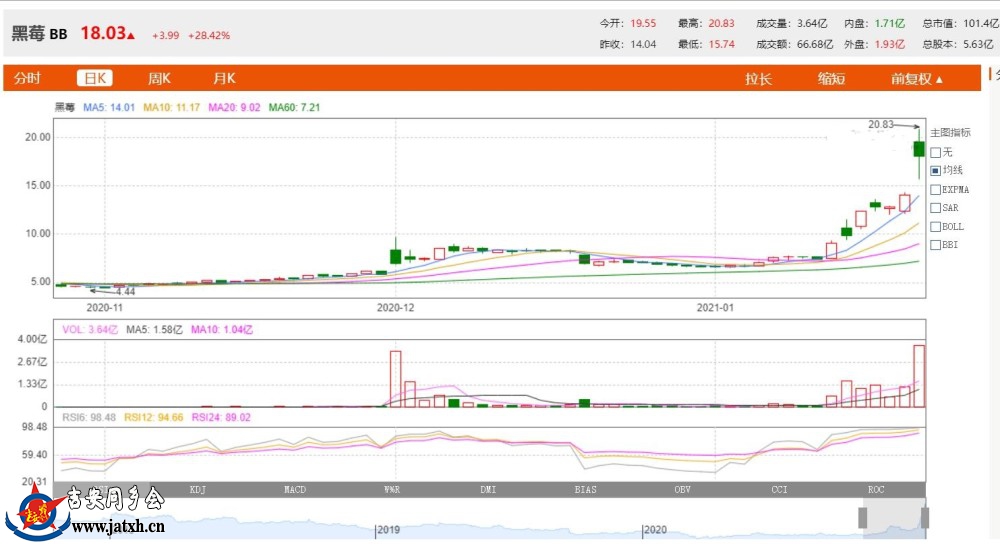Enable the BOLL indicator checkbox

[x=936, y=226]
